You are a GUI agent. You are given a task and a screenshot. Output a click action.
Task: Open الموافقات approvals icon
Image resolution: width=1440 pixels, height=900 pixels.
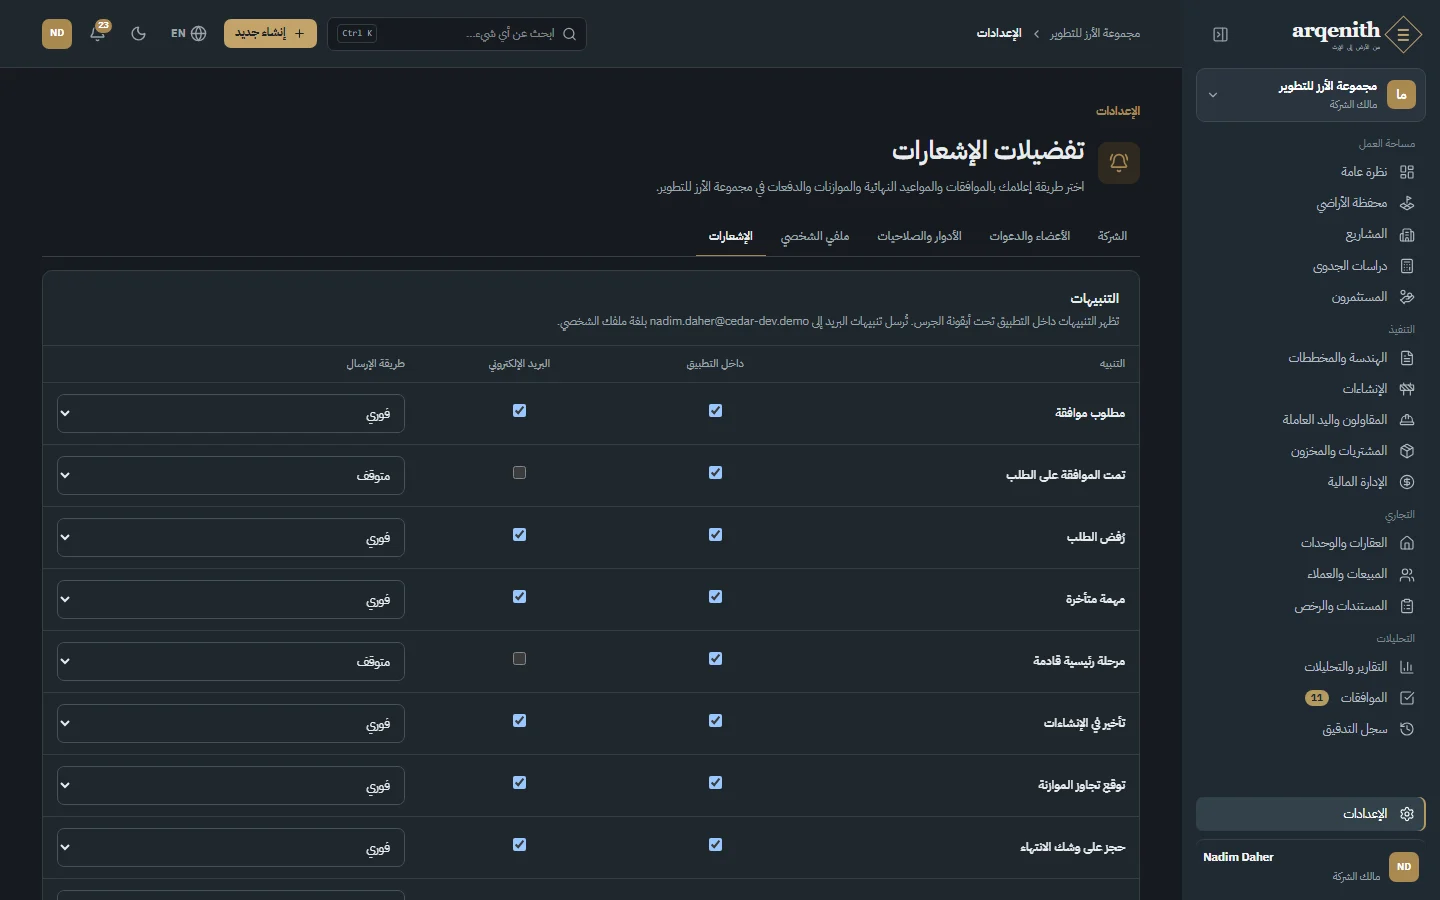1407,698
